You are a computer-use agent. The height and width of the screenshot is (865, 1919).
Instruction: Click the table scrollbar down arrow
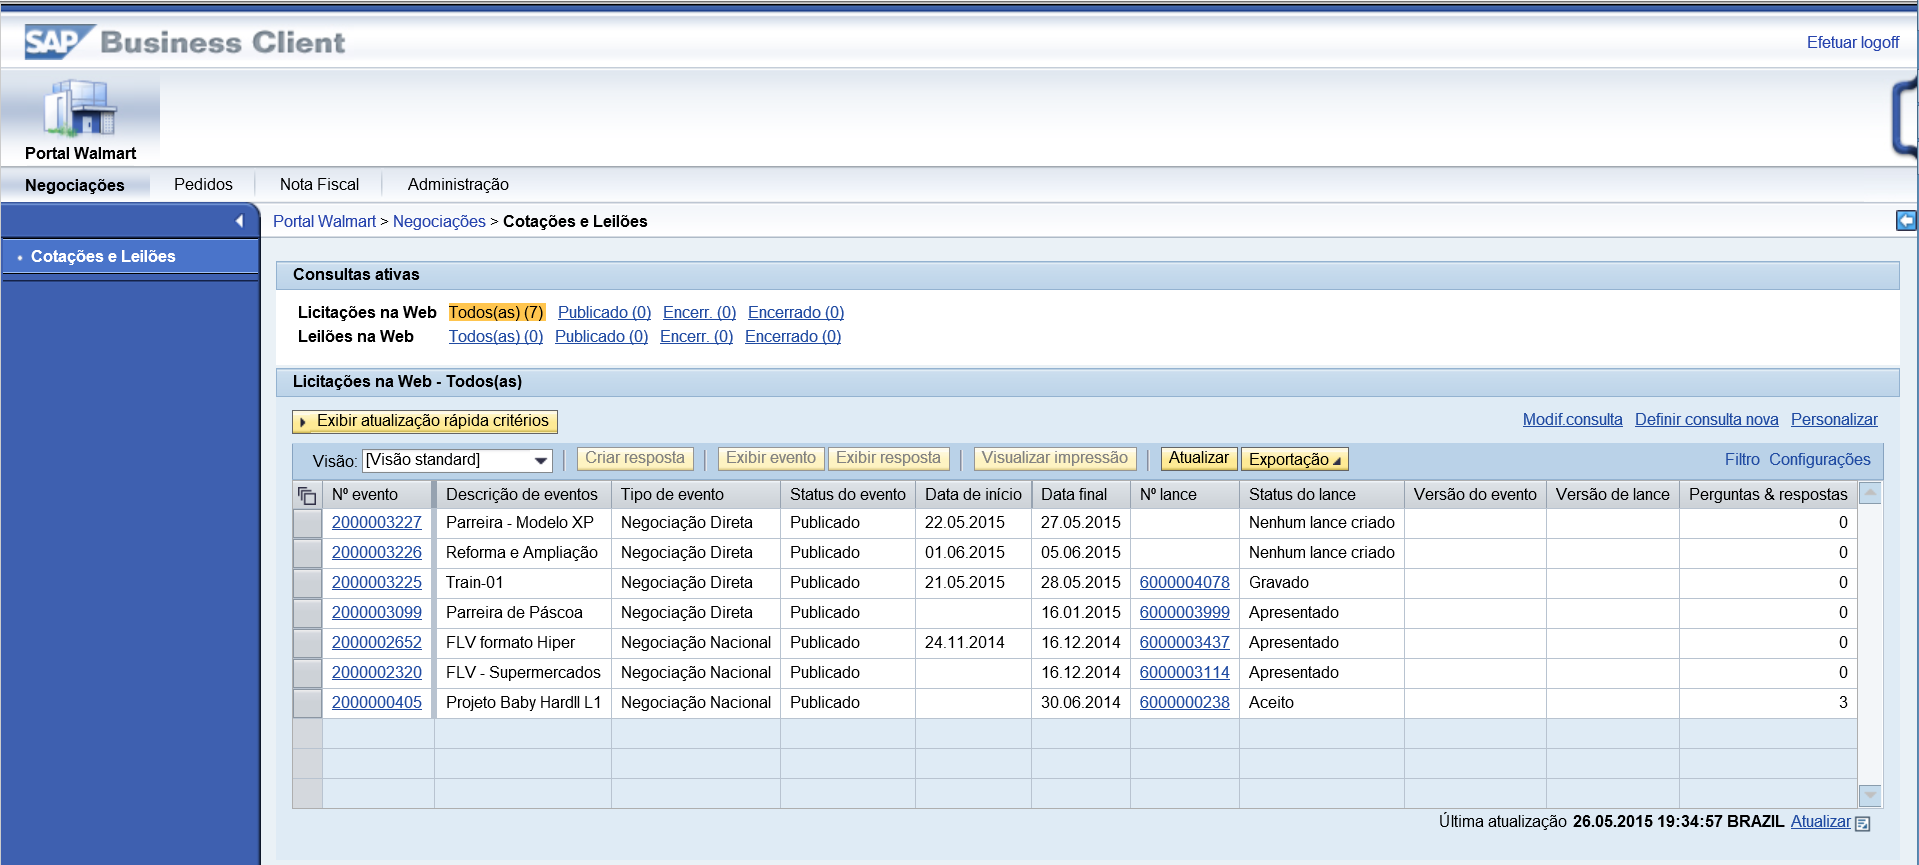pos(1870,795)
